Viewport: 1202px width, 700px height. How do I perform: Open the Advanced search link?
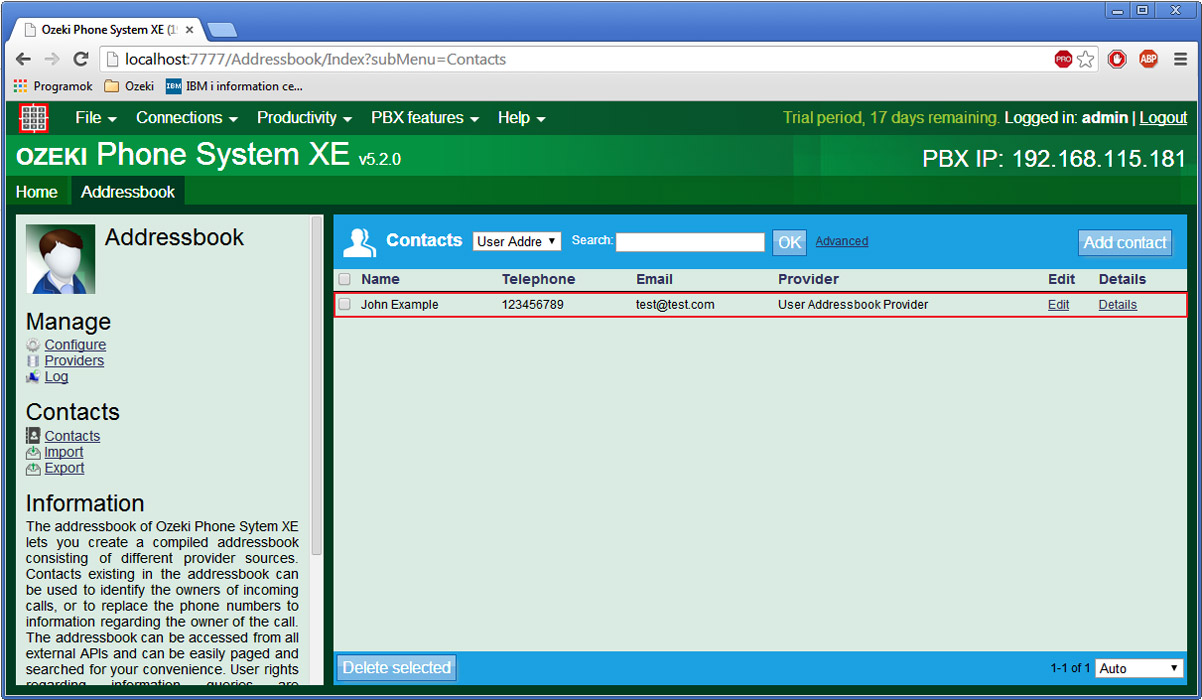coord(842,241)
